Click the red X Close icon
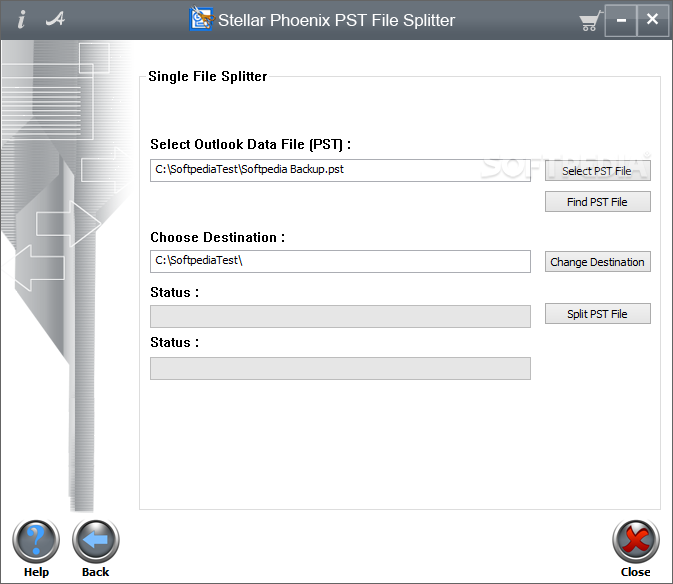 pos(636,541)
